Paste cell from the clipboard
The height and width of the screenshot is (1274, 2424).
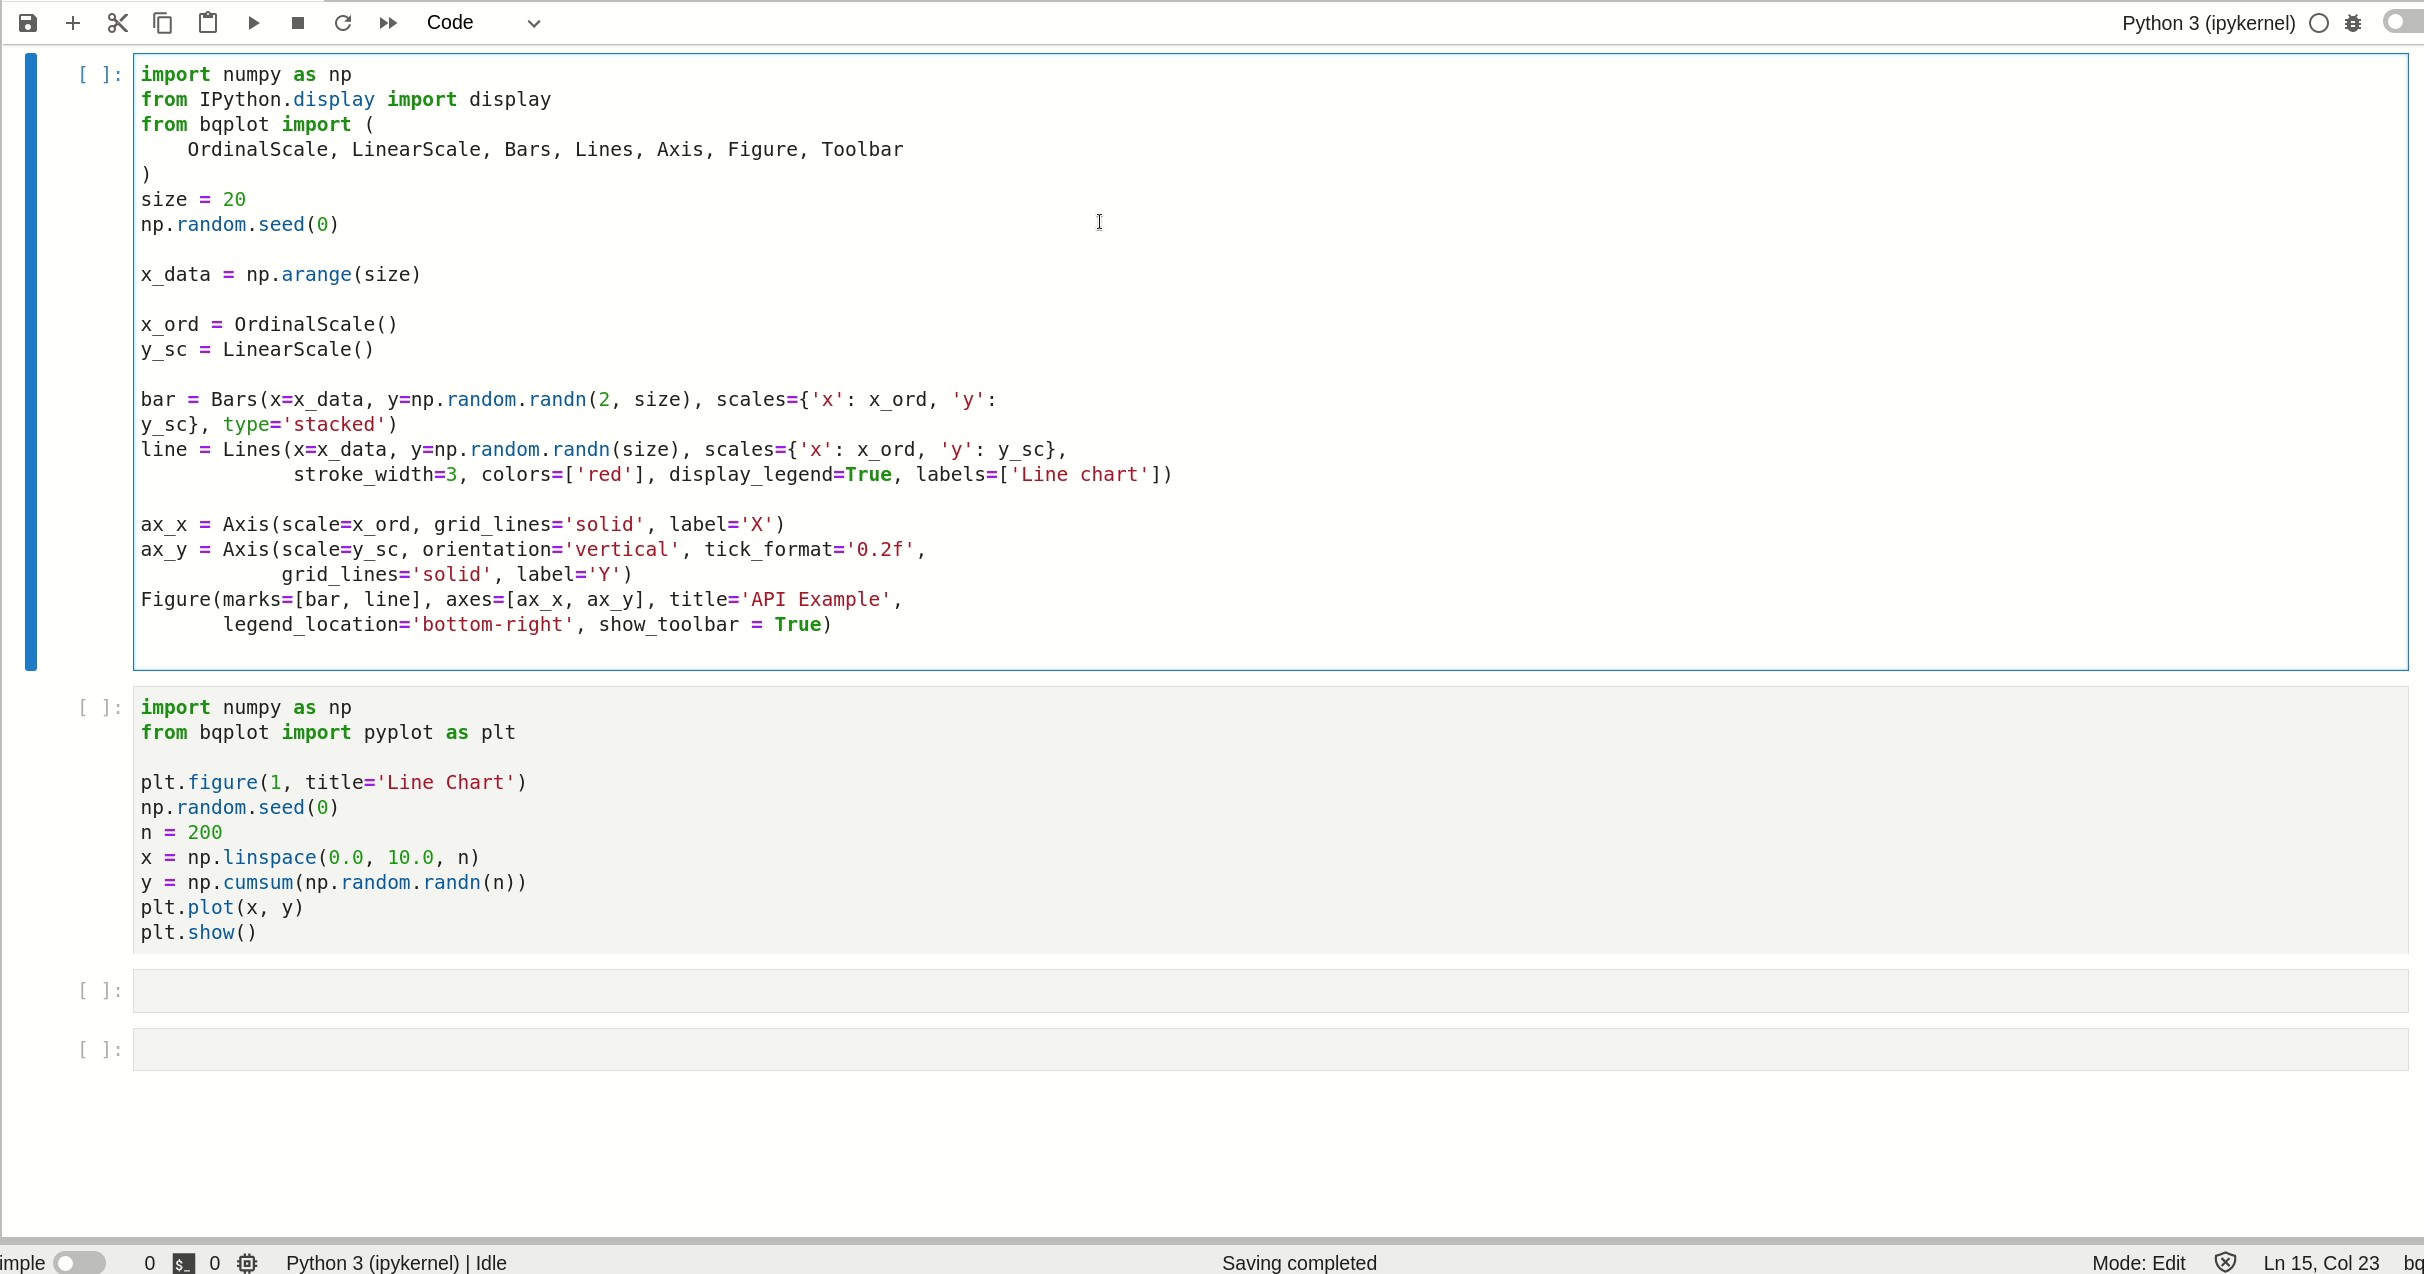click(208, 23)
